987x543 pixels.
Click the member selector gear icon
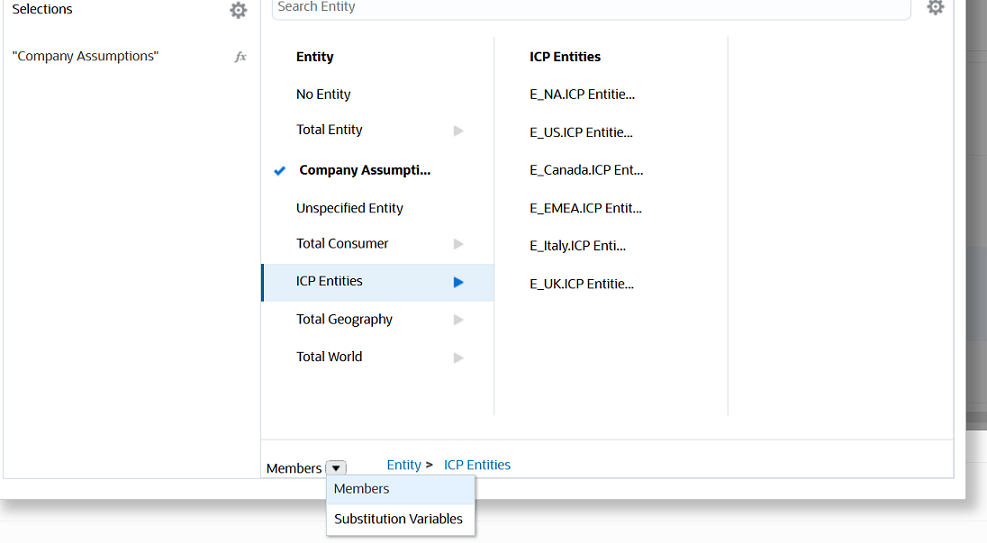point(935,7)
